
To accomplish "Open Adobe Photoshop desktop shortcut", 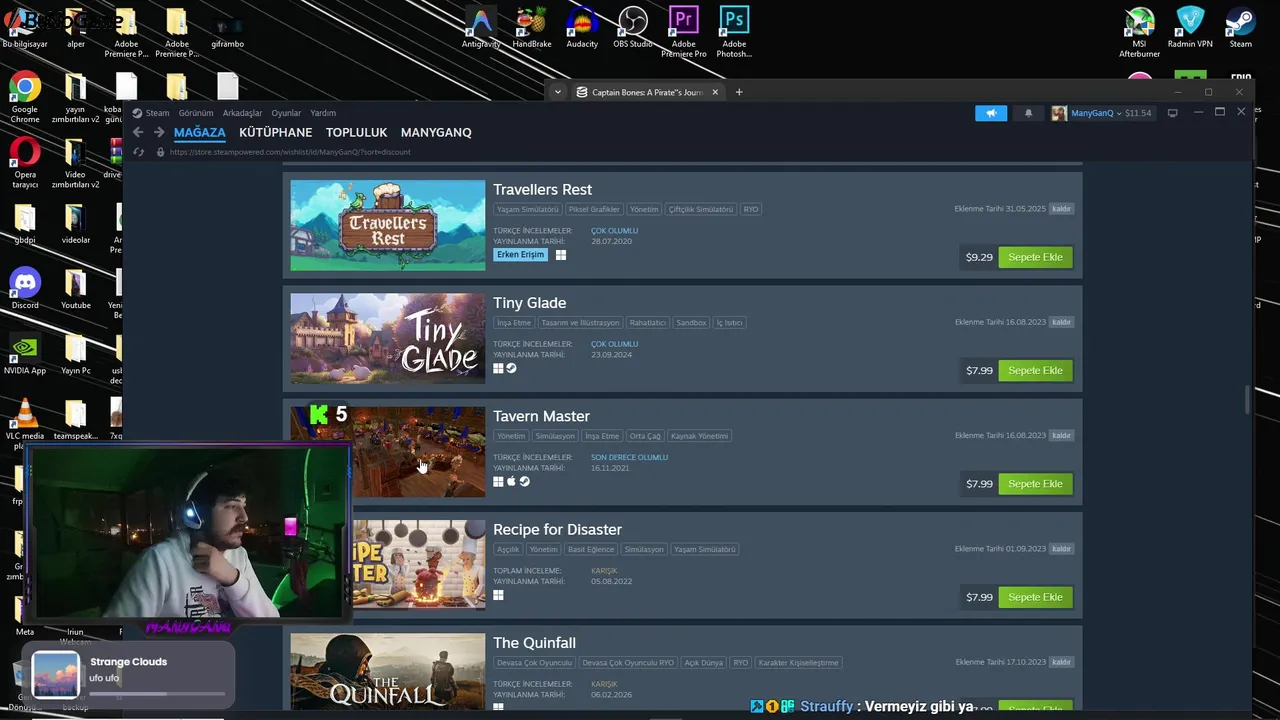I will click(x=734, y=30).
